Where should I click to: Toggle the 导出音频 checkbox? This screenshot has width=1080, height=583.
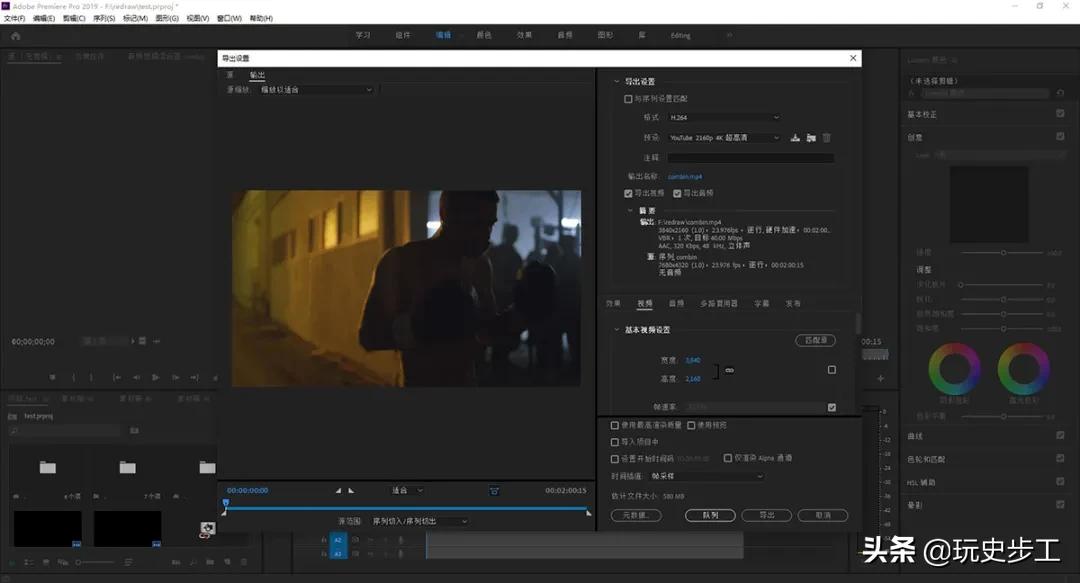tap(677, 193)
